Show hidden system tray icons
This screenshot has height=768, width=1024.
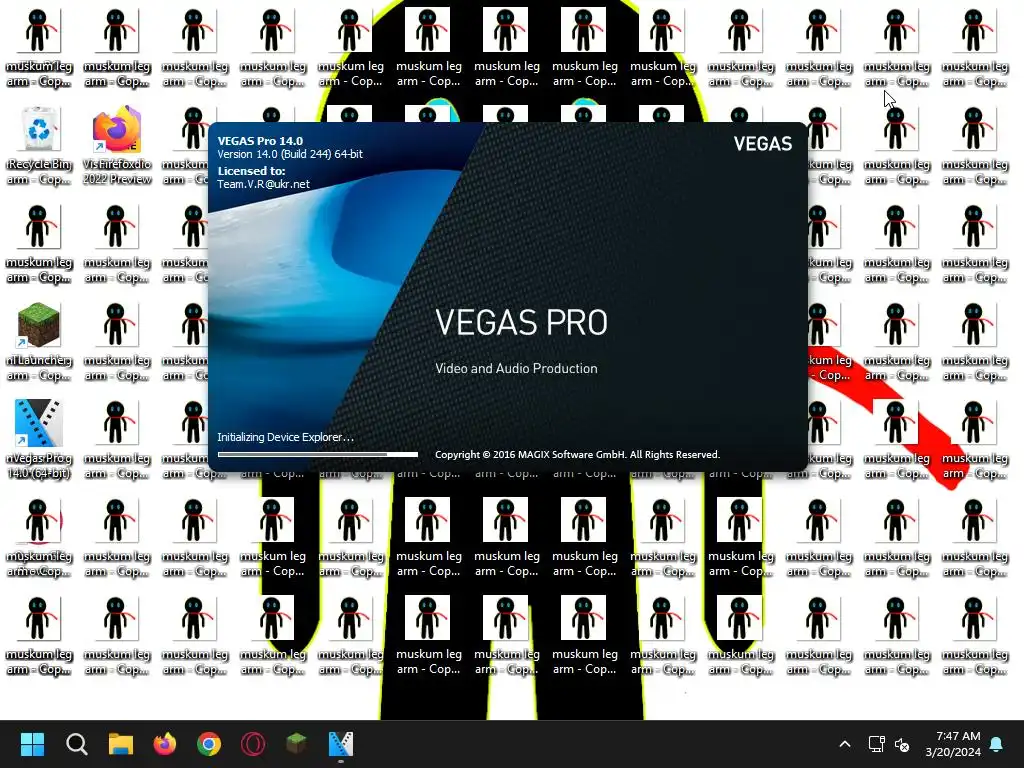click(x=844, y=744)
